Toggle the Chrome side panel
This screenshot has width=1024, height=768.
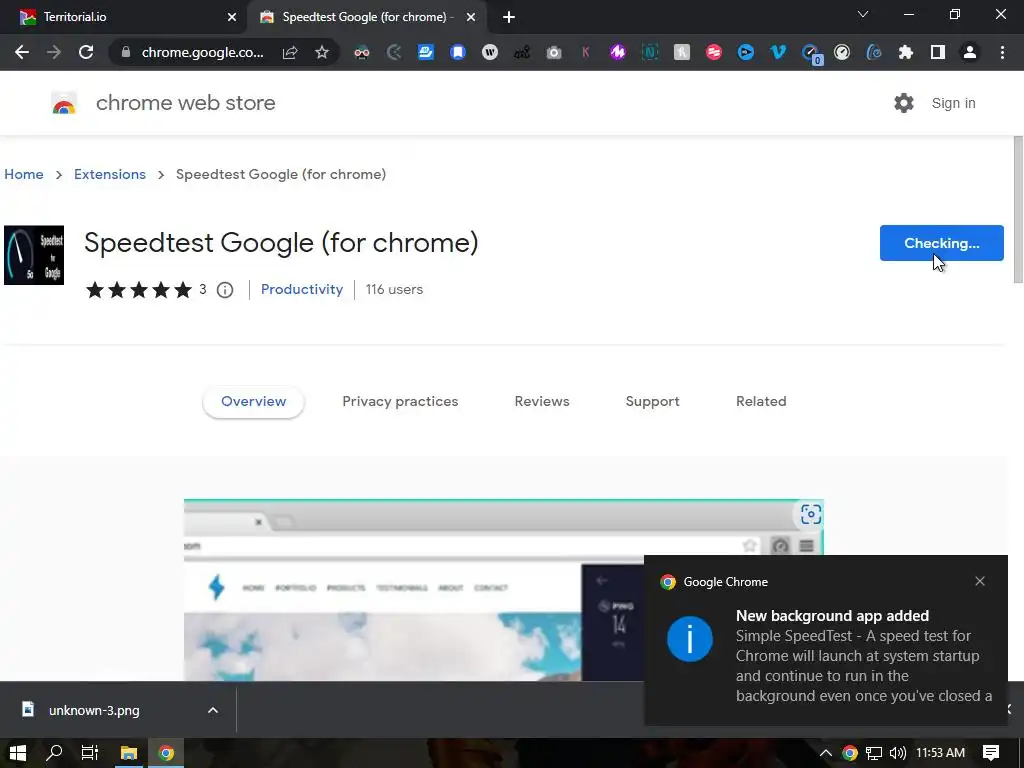click(938, 52)
